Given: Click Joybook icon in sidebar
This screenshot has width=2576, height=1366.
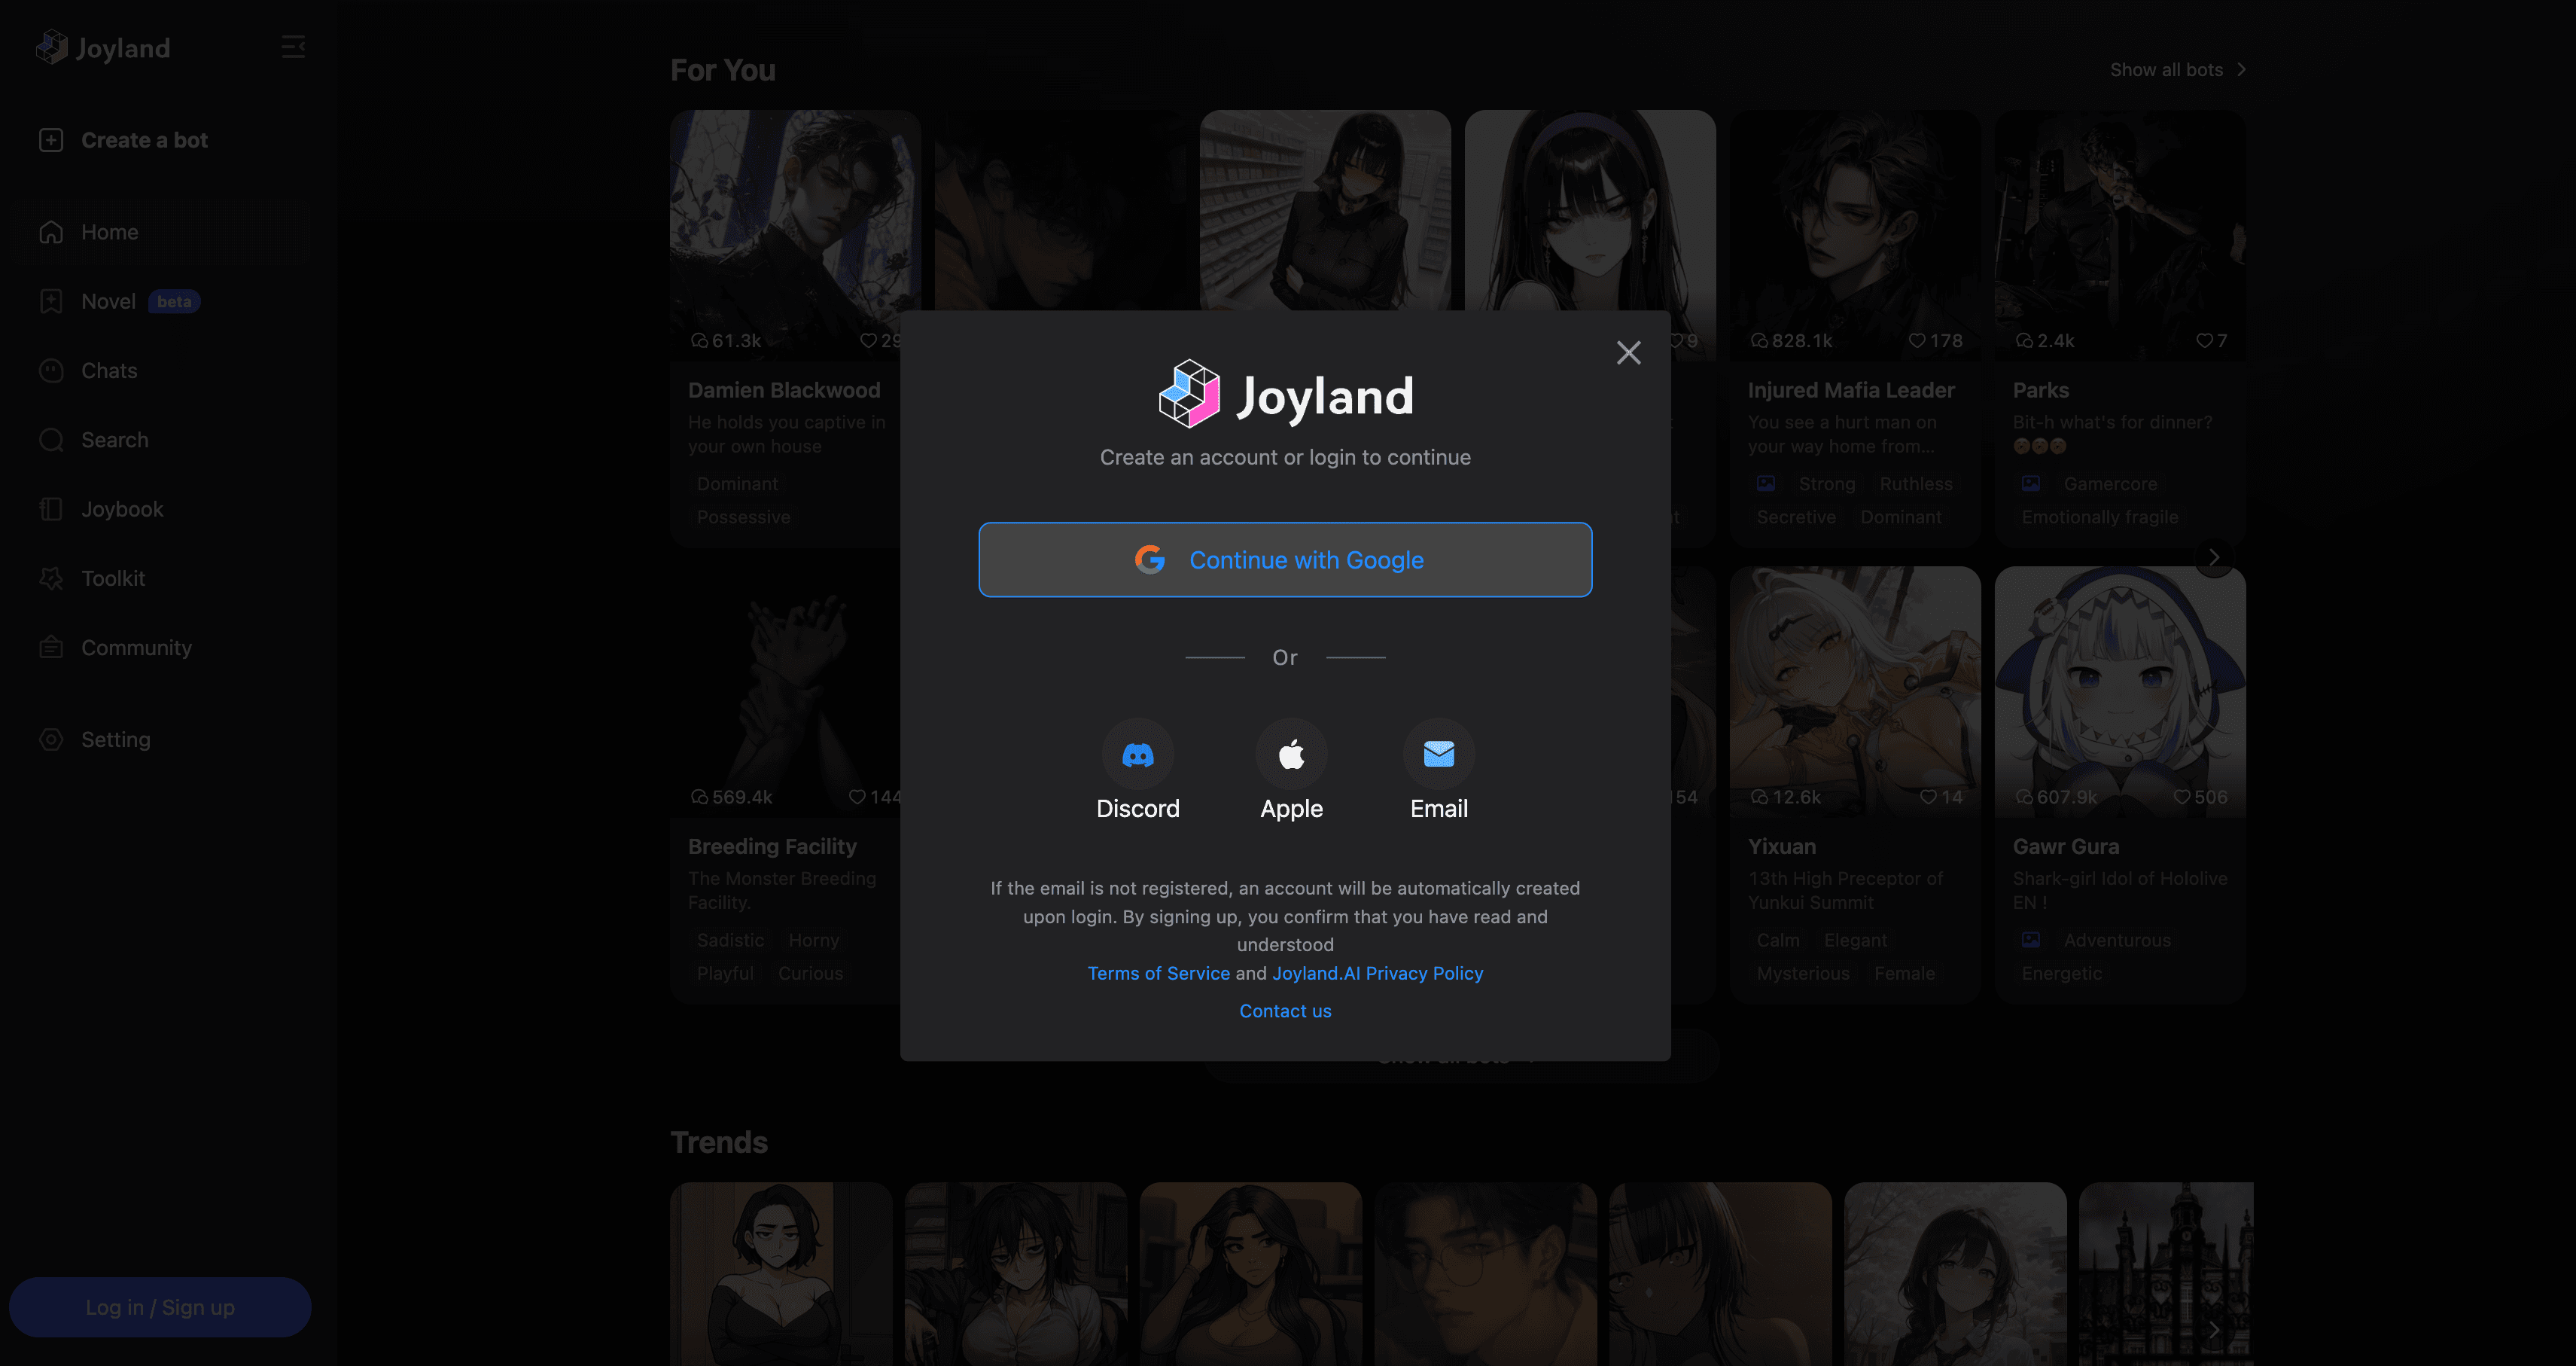Looking at the screenshot, I should (x=51, y=509).
